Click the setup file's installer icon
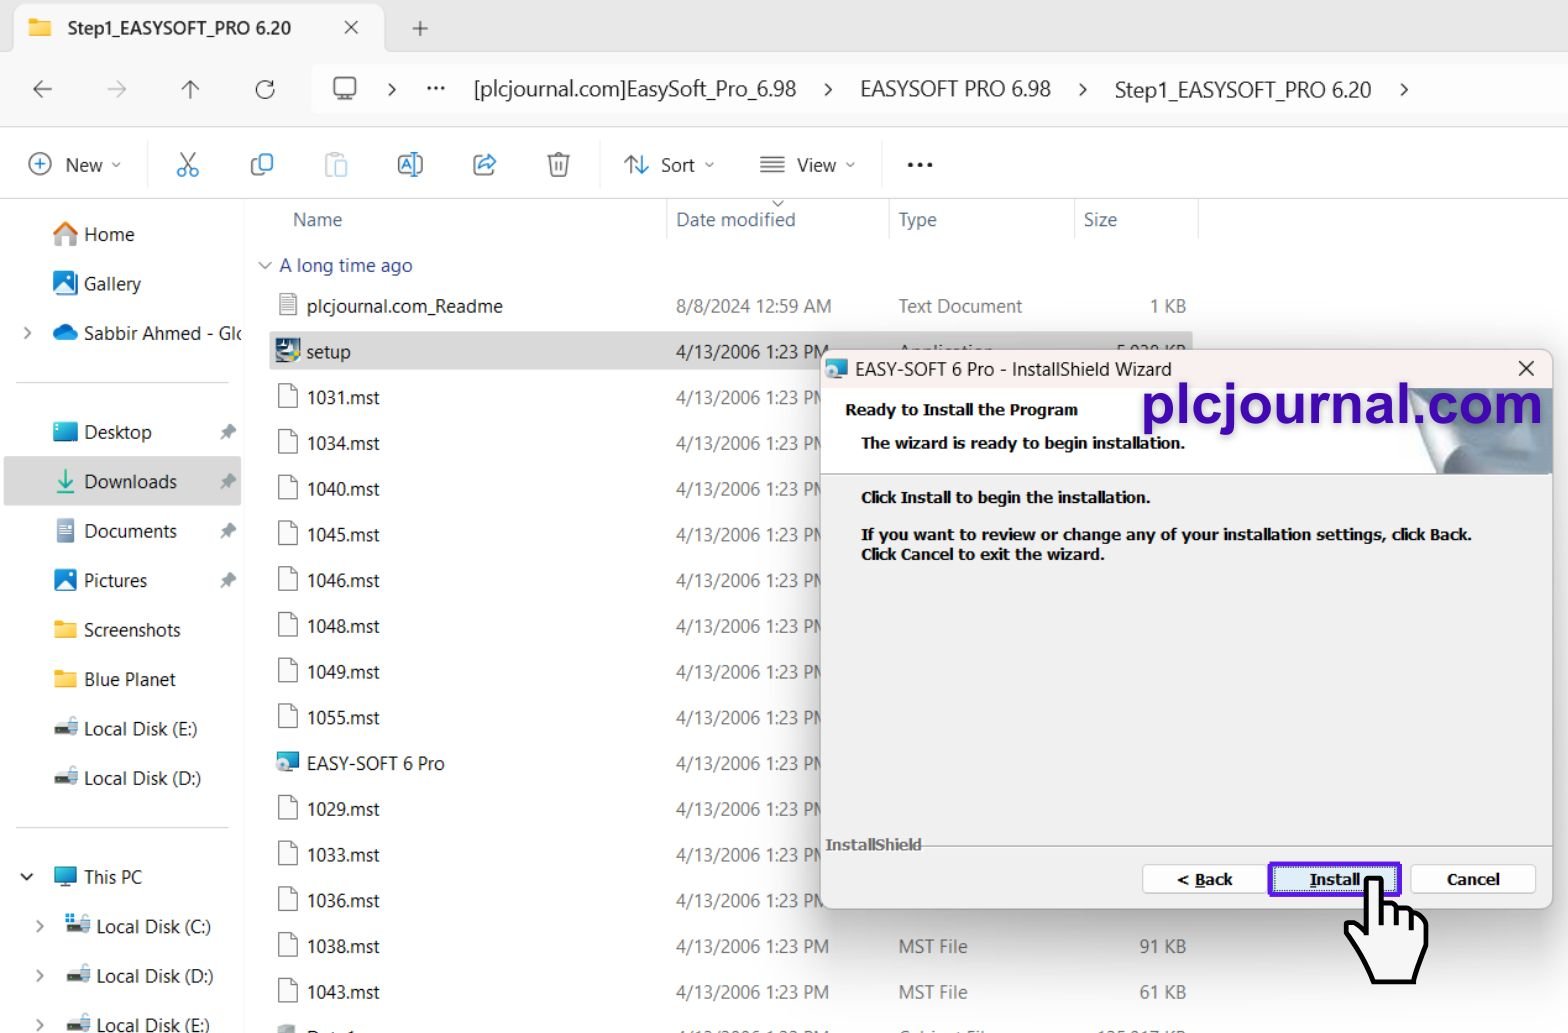 coord(287,351)
